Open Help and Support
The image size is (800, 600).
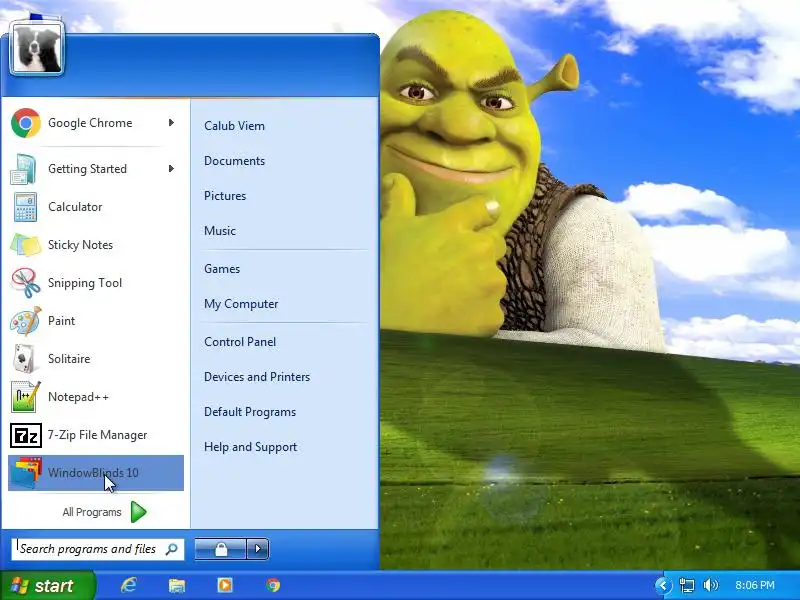tap(251, 447)
